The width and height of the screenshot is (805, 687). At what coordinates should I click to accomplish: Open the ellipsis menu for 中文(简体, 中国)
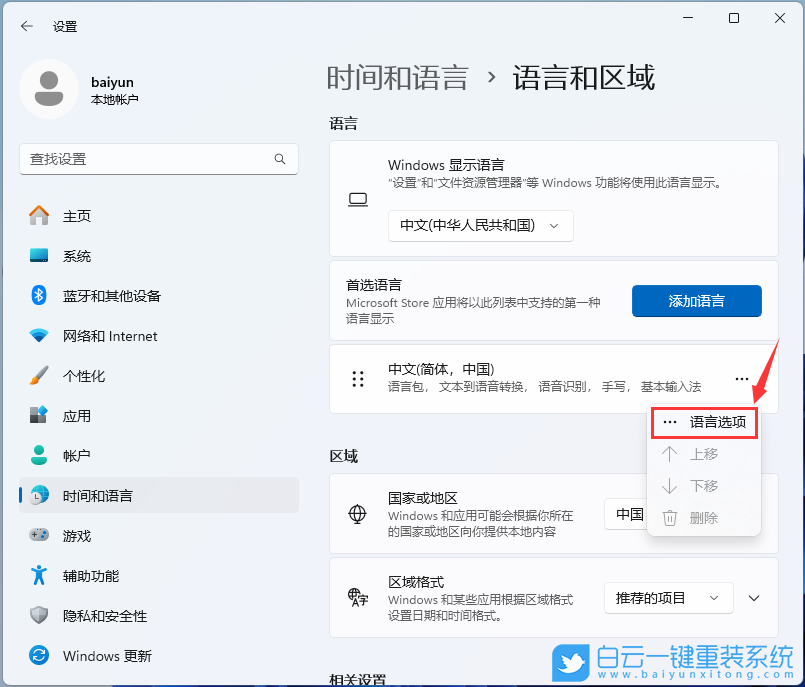tap(742, 379)
